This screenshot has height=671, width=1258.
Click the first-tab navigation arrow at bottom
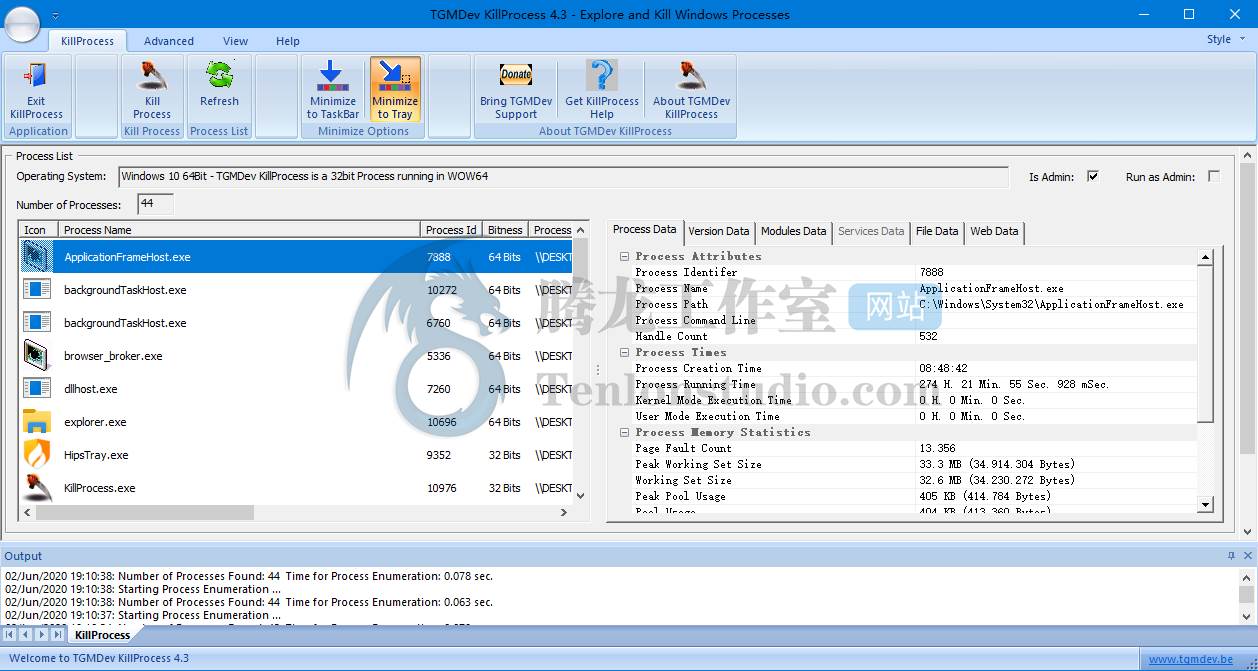pos(10,635)
